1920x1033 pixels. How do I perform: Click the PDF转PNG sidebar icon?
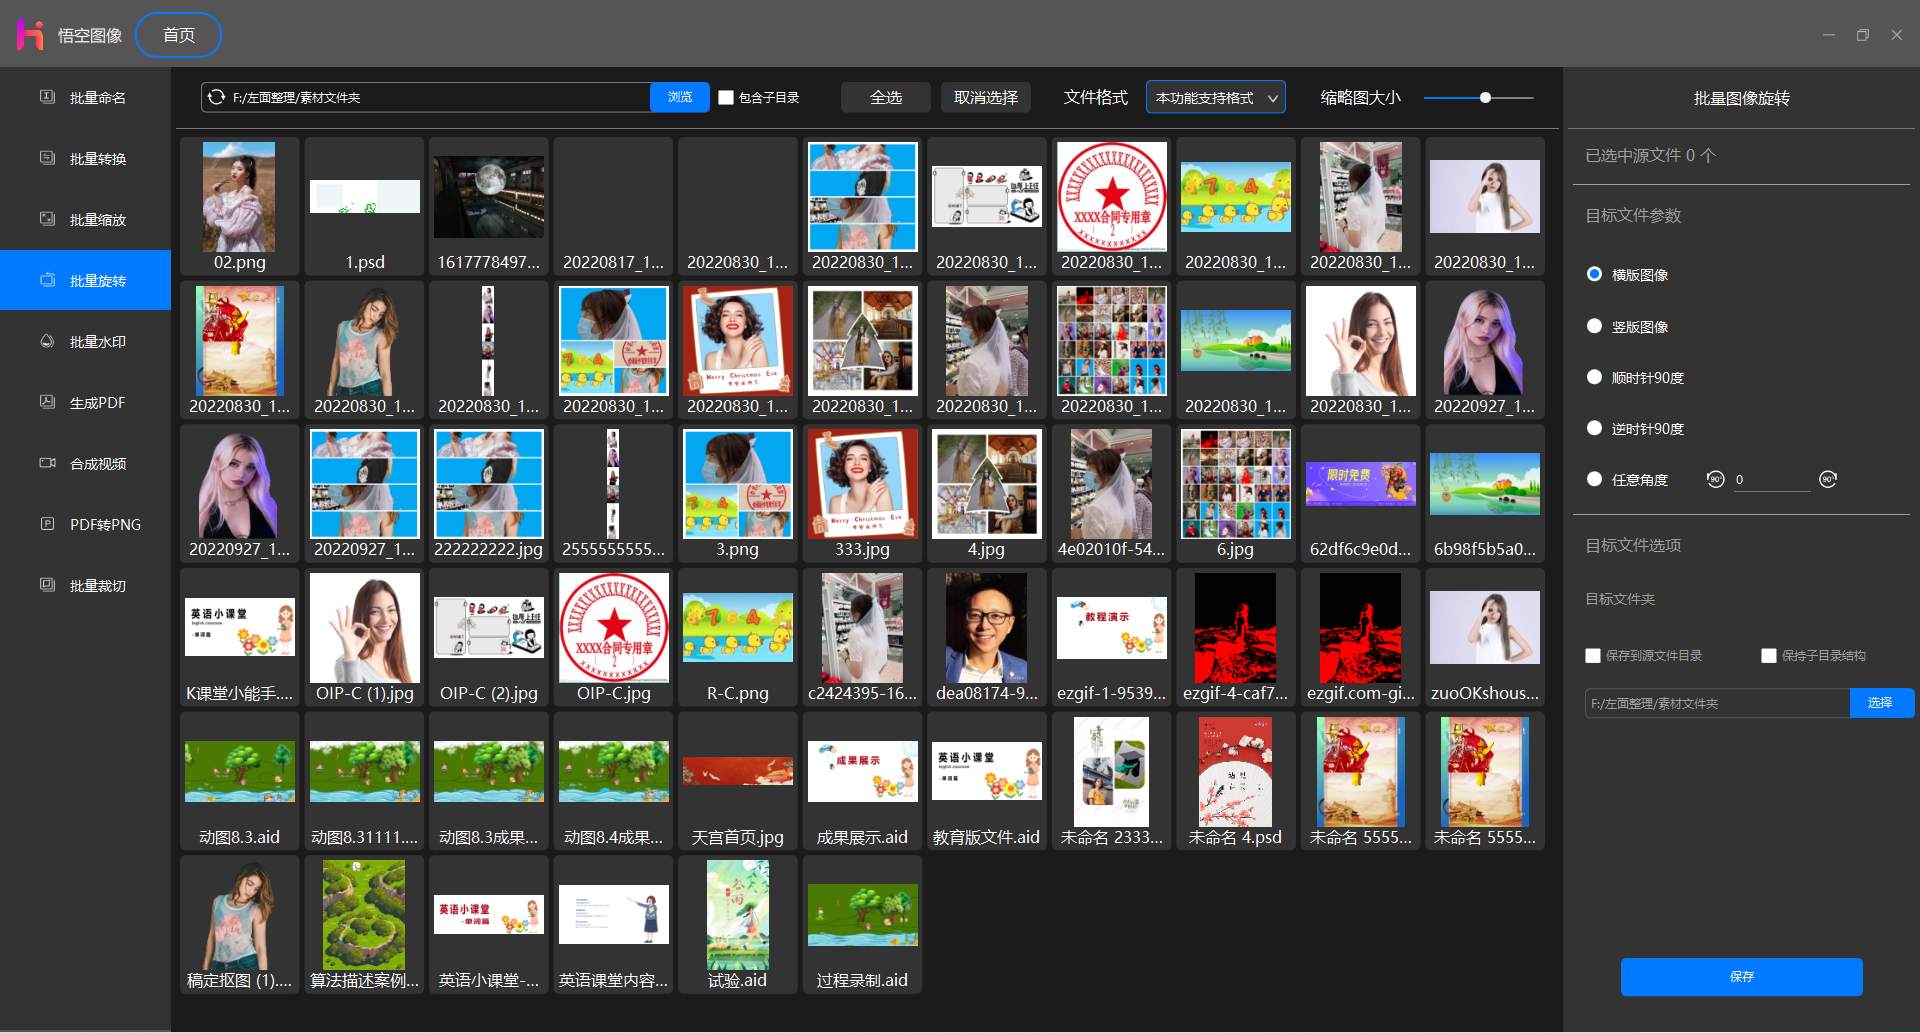click(47, 524)
